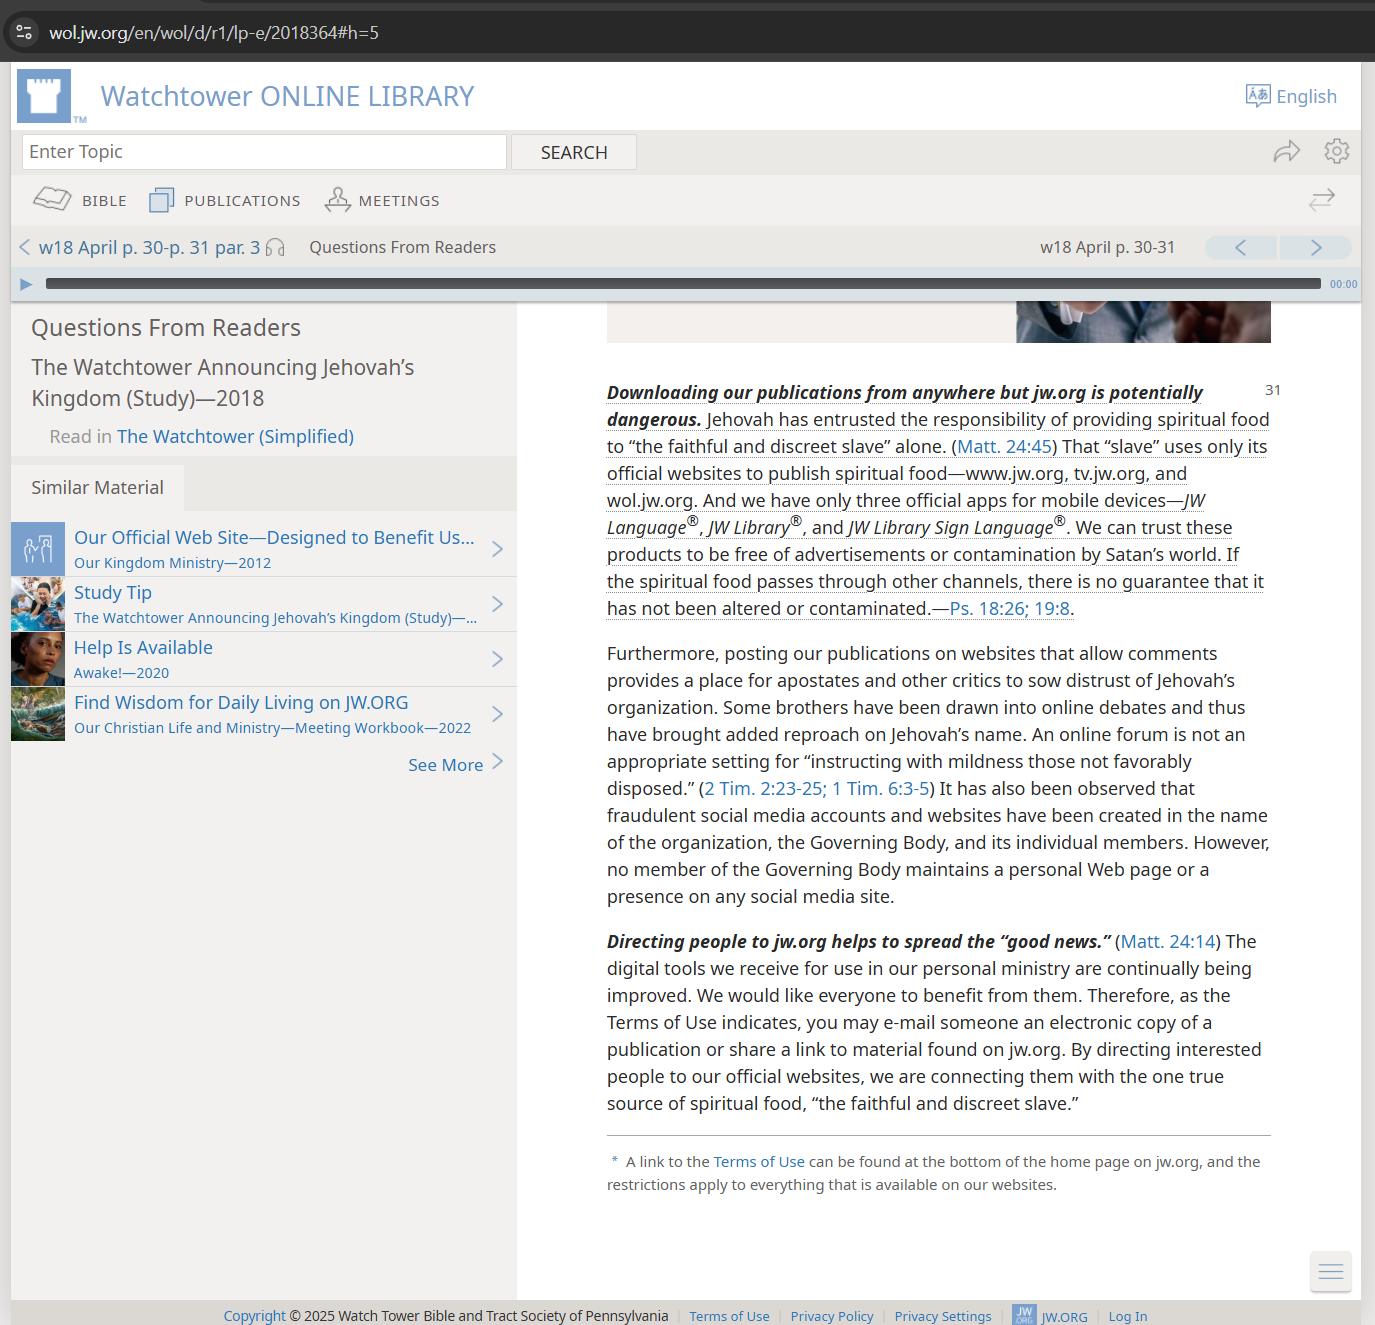The width and height of the screenshot is (1375, 1325).
Task: Open the settings gear icon
Action: (x=1336, y=151)
